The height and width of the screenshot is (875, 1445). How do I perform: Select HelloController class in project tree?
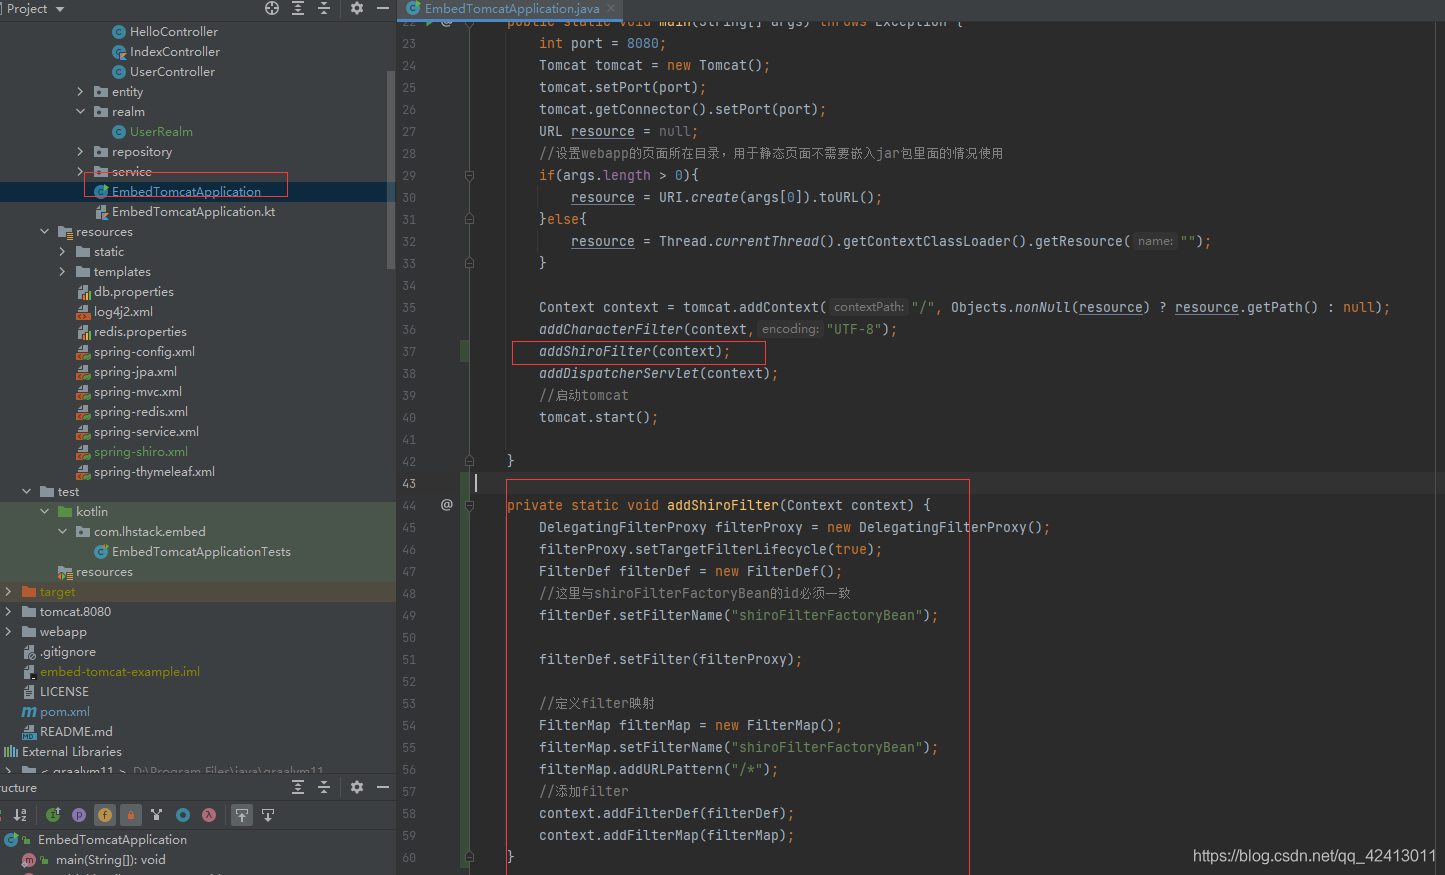(174, 32)
